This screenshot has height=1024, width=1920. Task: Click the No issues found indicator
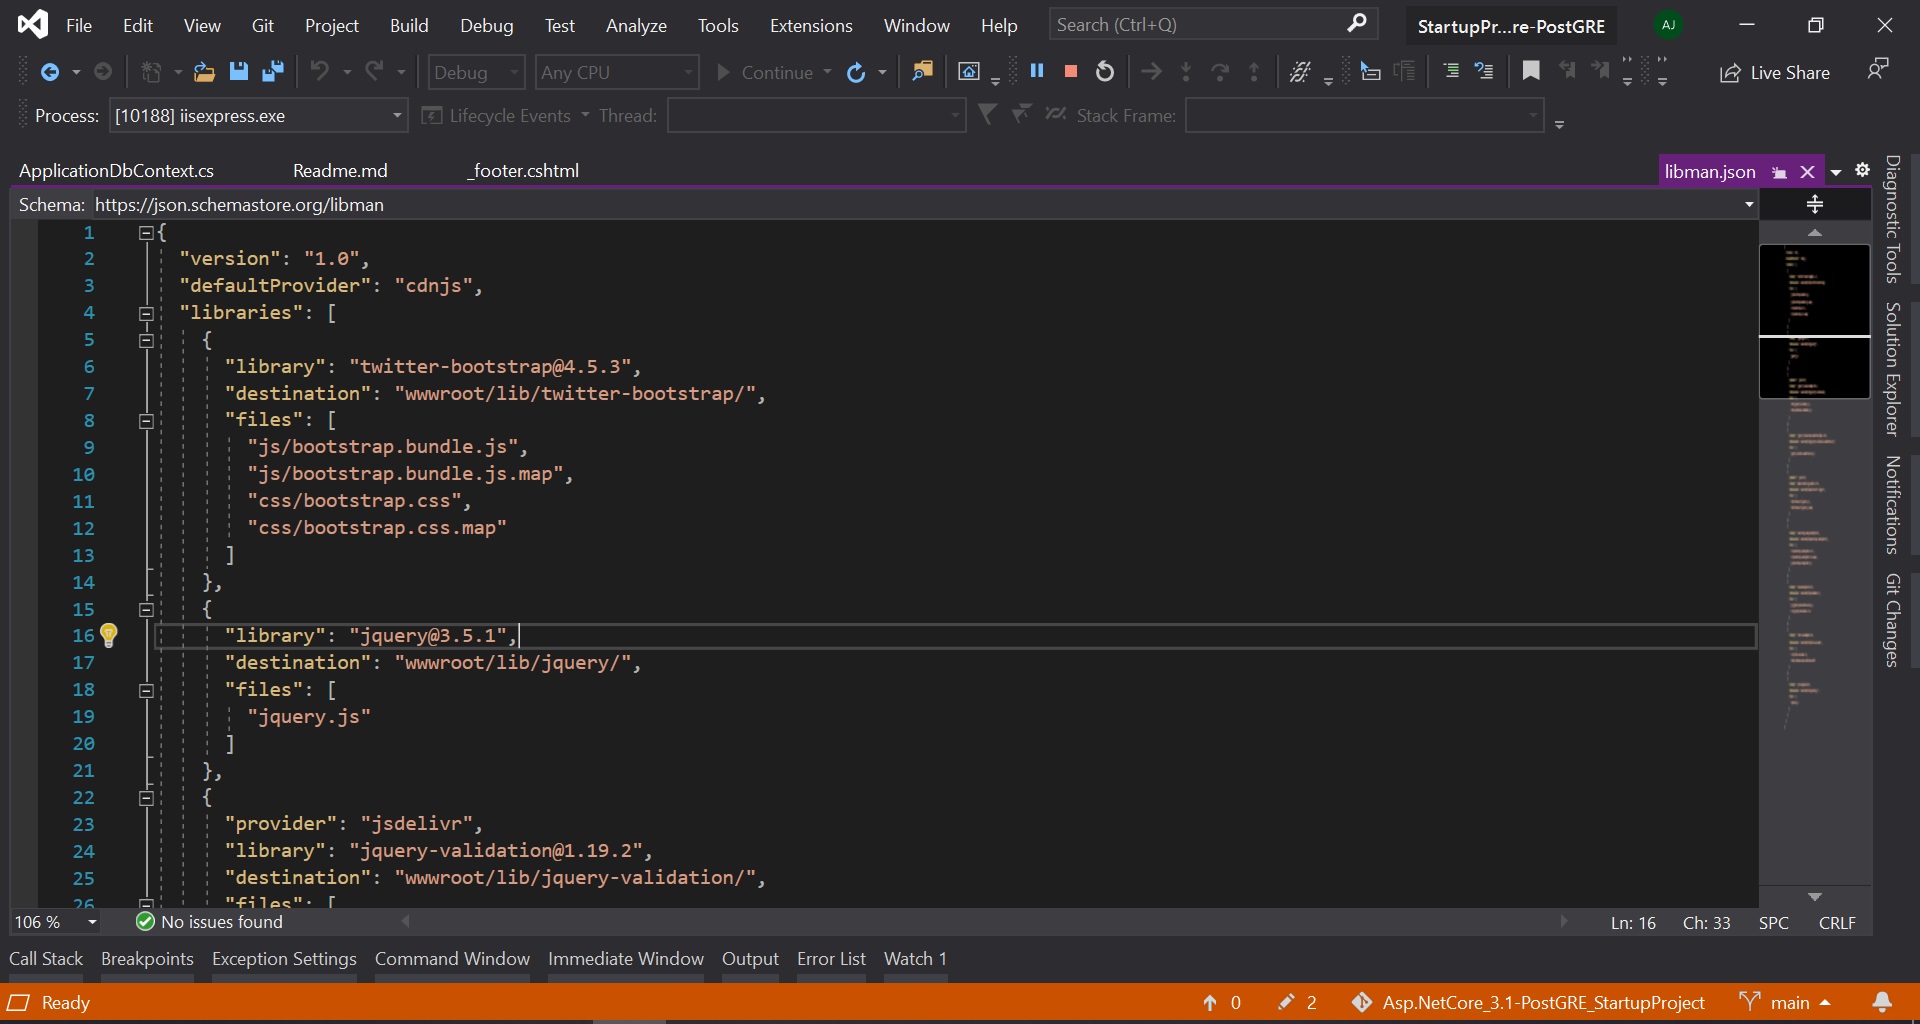point(210,922)
